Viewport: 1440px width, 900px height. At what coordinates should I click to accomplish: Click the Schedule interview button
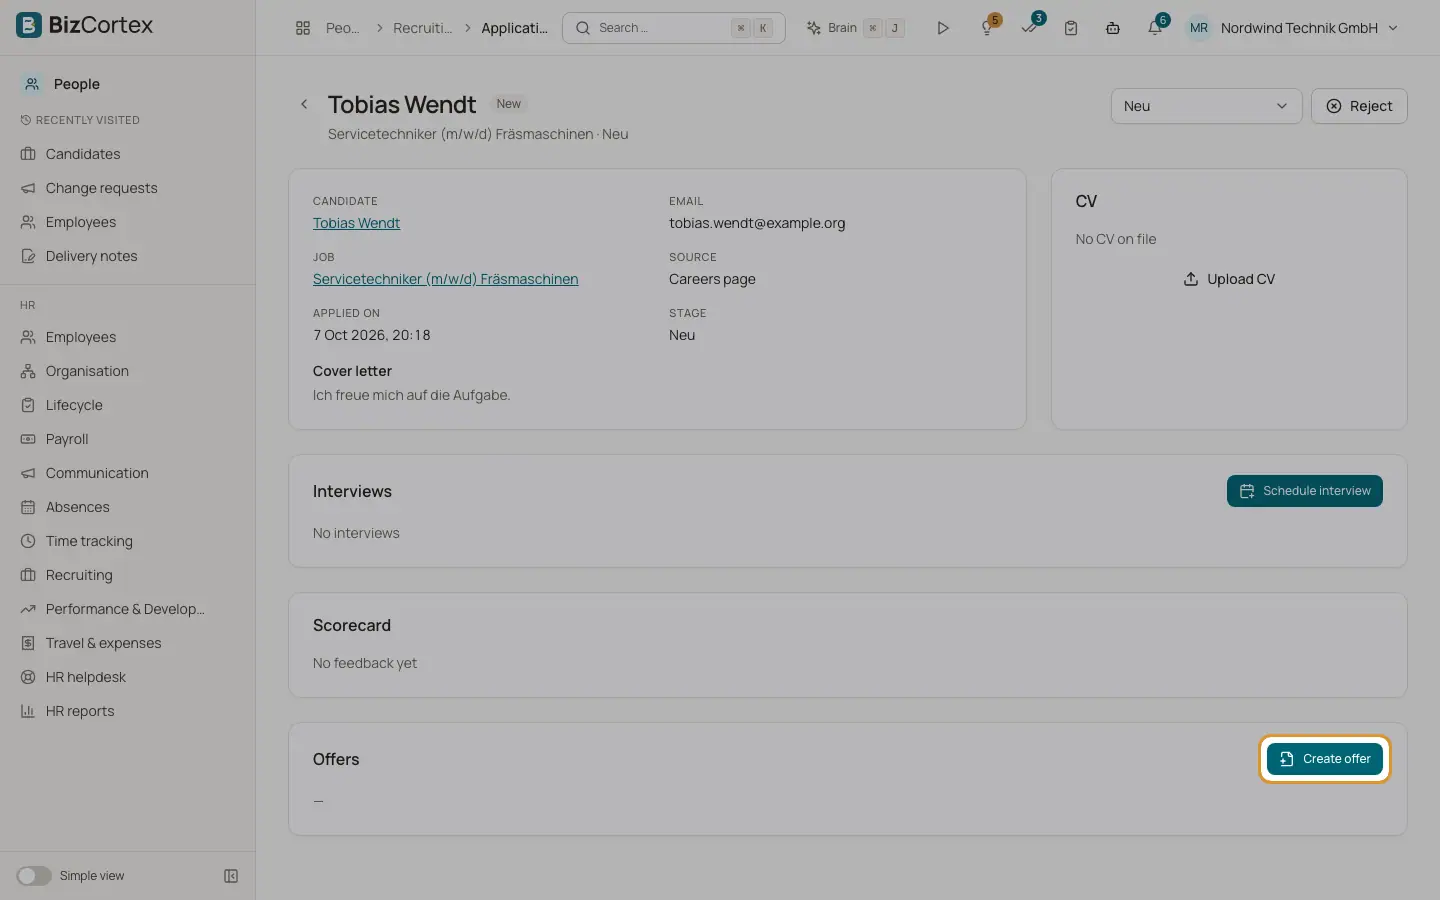point(1304,491)
